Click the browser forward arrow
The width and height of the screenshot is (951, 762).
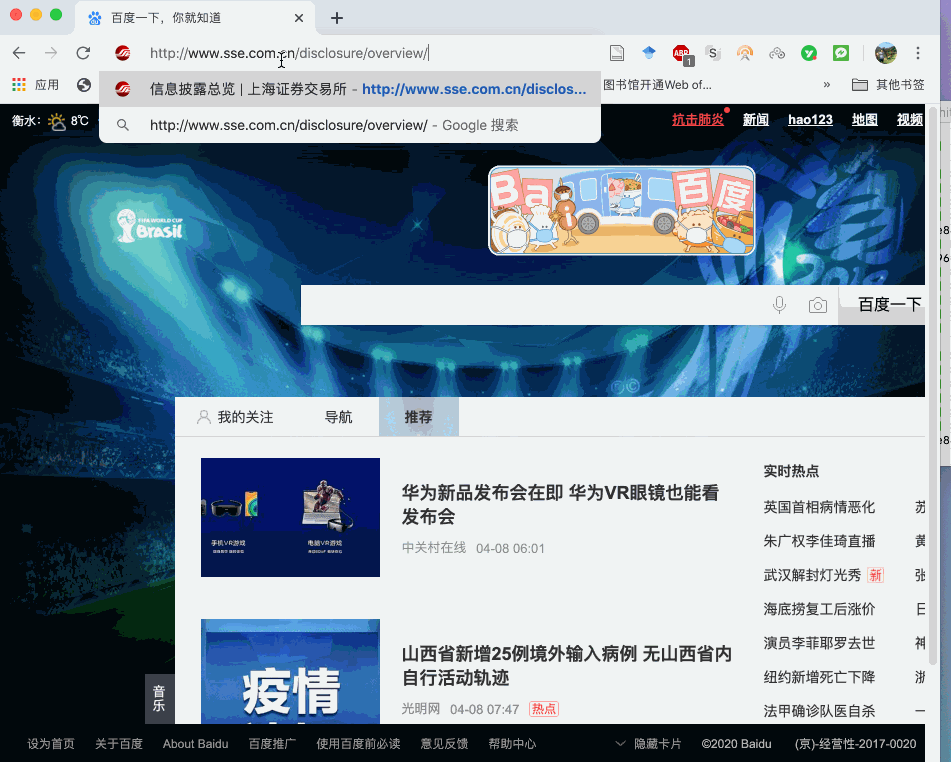tap(51, 53)
